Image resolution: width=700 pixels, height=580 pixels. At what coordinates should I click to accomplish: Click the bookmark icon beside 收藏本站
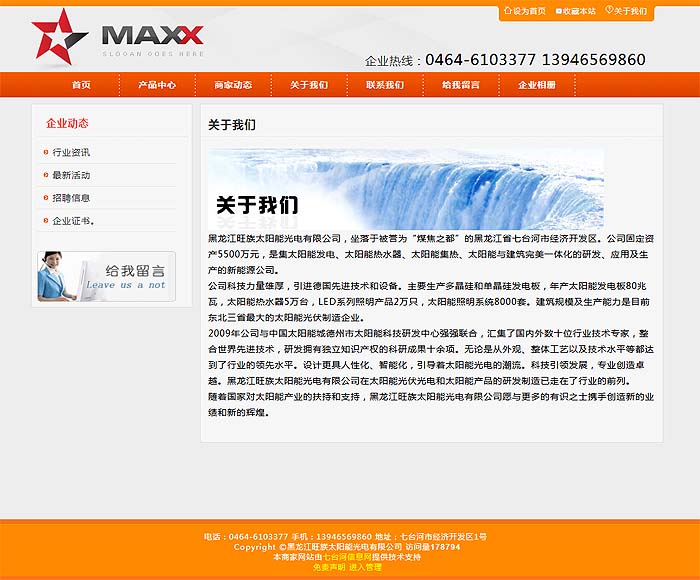click(x=558, y=11)
